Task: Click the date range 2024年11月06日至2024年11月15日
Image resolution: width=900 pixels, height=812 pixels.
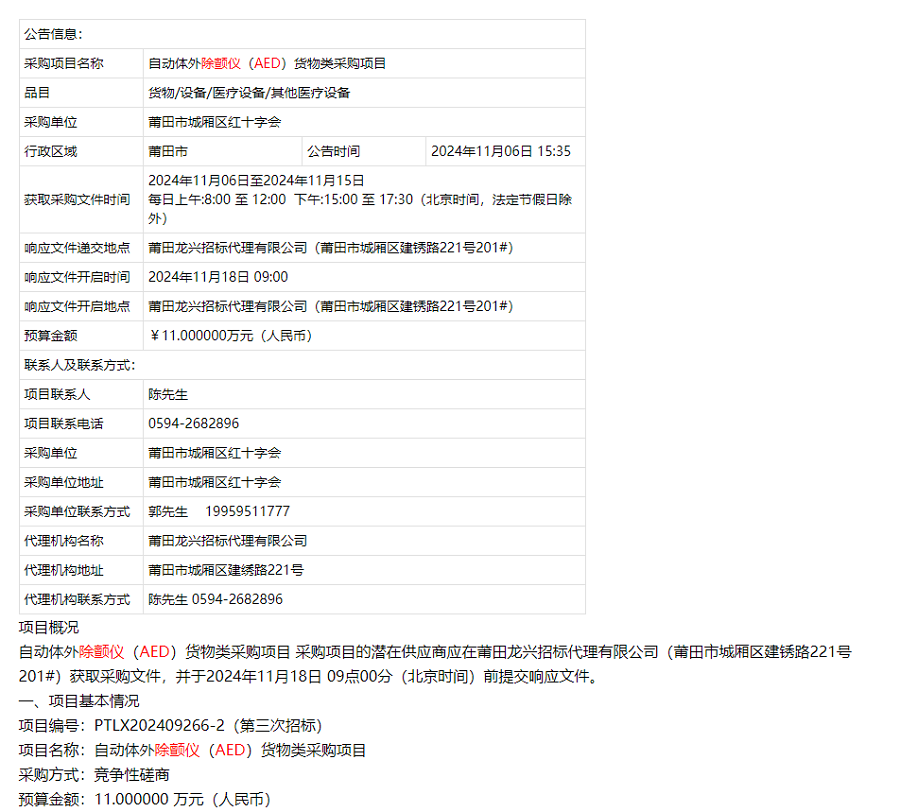Action: click(256, 181)
